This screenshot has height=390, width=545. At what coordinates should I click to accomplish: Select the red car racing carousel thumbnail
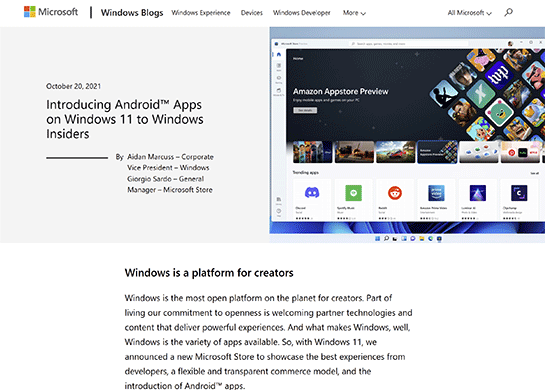point(396,152)
